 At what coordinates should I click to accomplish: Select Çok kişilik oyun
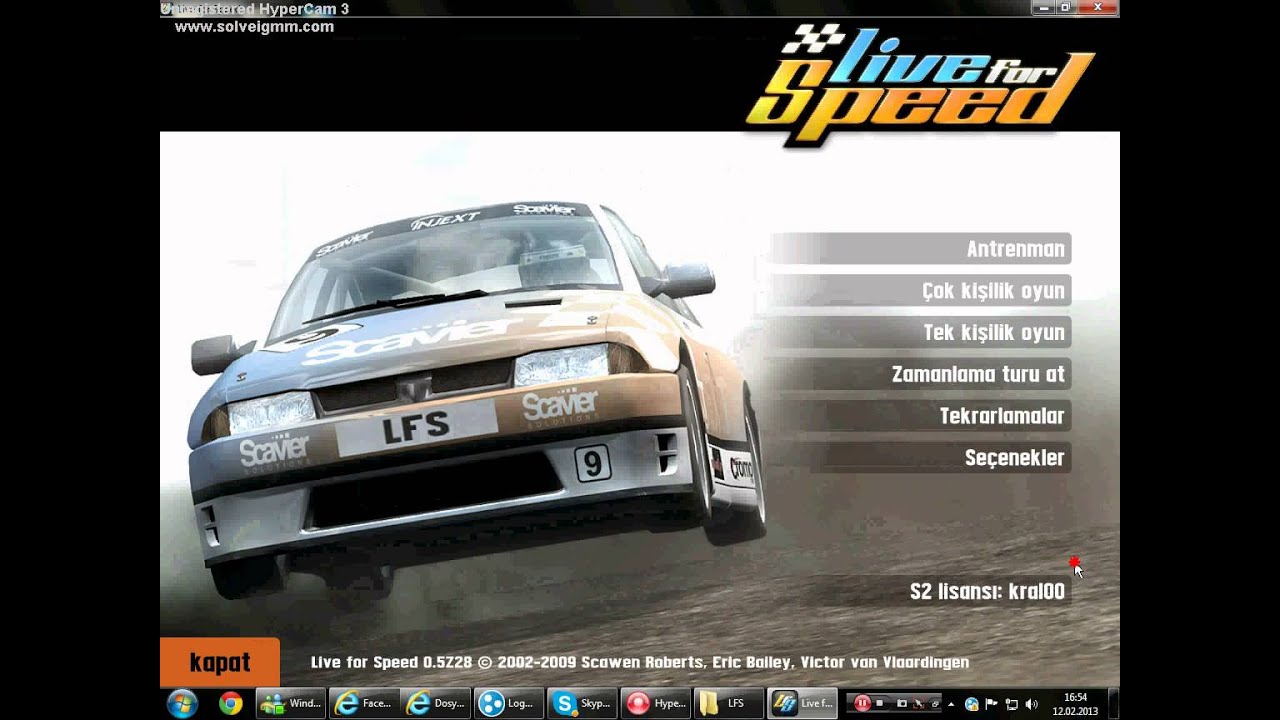(x=921, y=291)
